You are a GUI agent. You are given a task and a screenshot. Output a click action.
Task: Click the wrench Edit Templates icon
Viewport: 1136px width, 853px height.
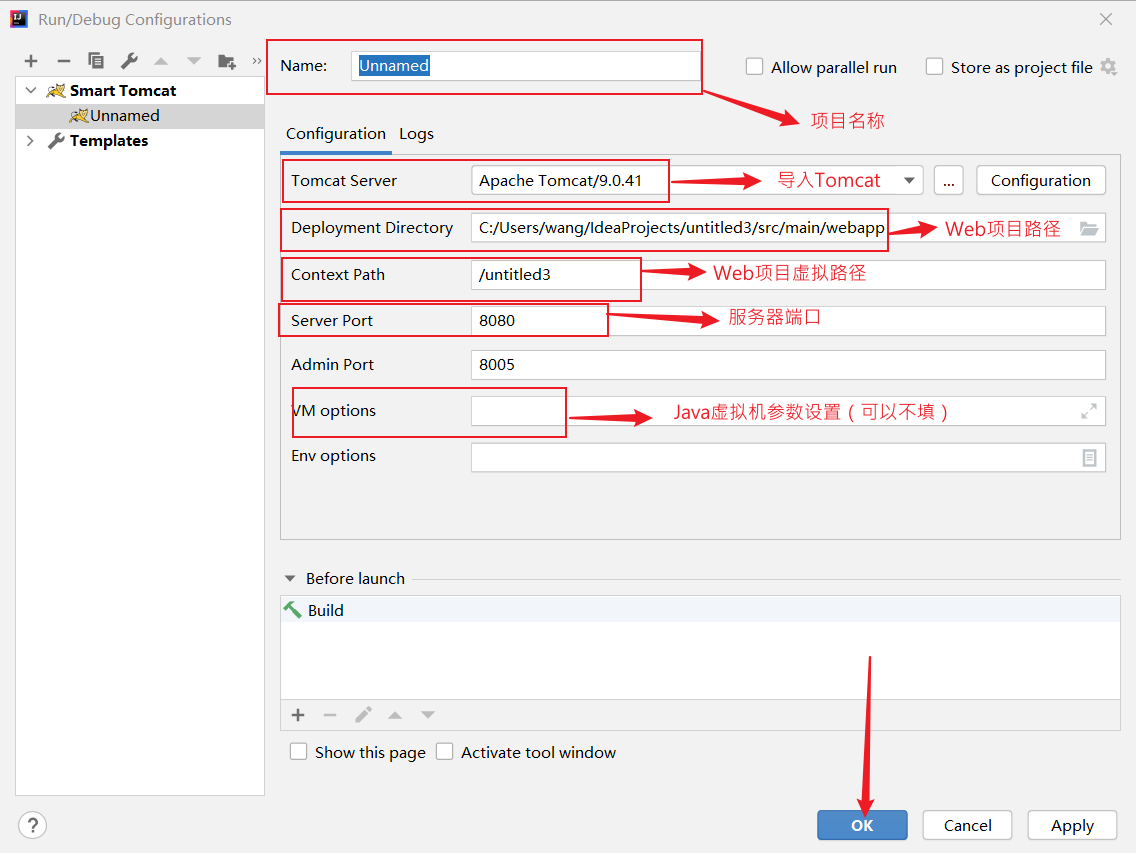click(129, 61)
